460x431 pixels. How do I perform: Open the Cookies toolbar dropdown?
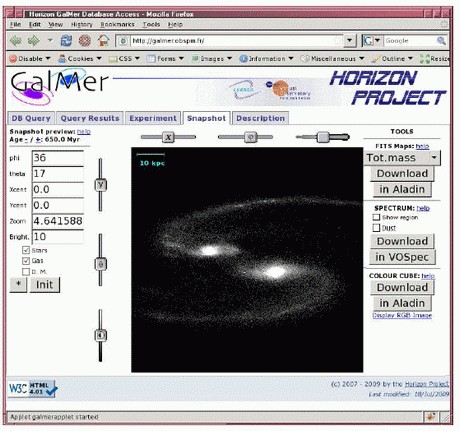80,59
